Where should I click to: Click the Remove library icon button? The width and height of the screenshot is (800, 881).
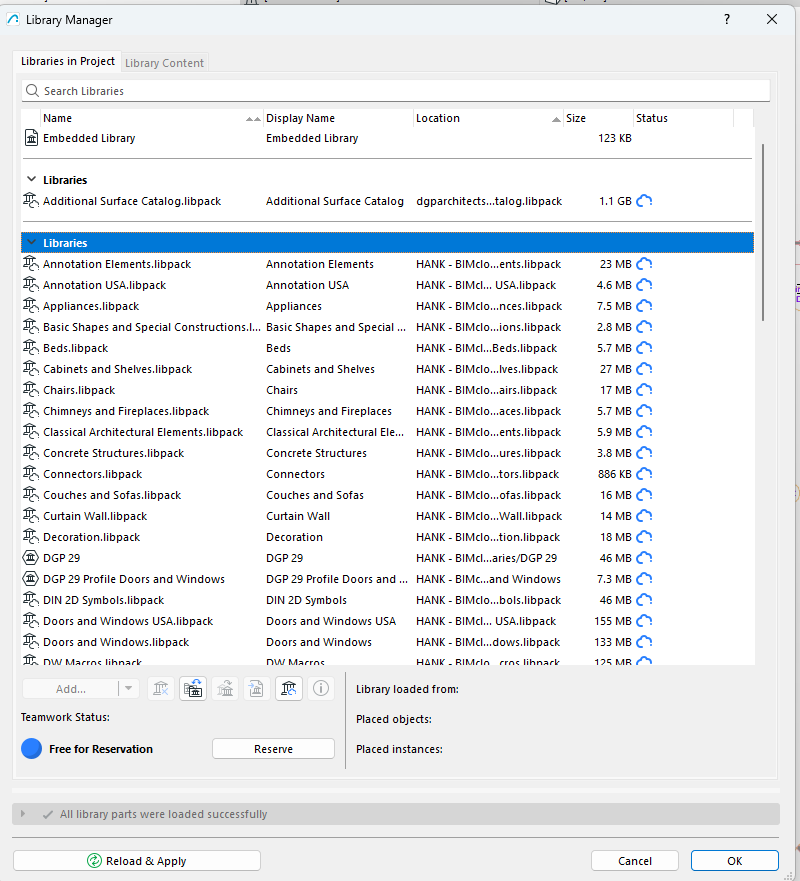pyautogui.click(x=161, y=688)
